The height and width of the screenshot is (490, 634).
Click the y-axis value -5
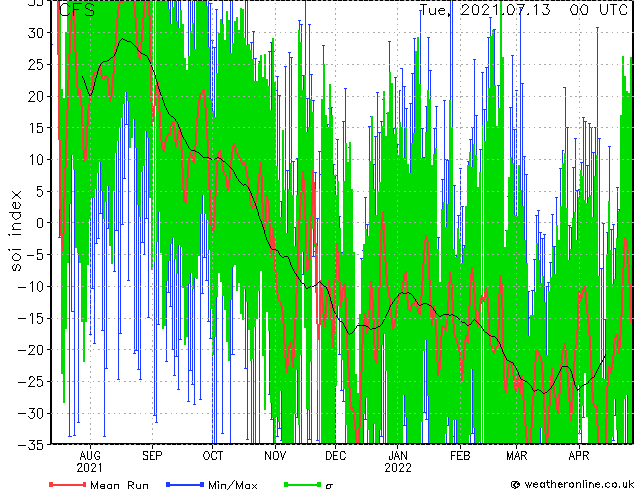pyautogui.click(x=36, y=255)
